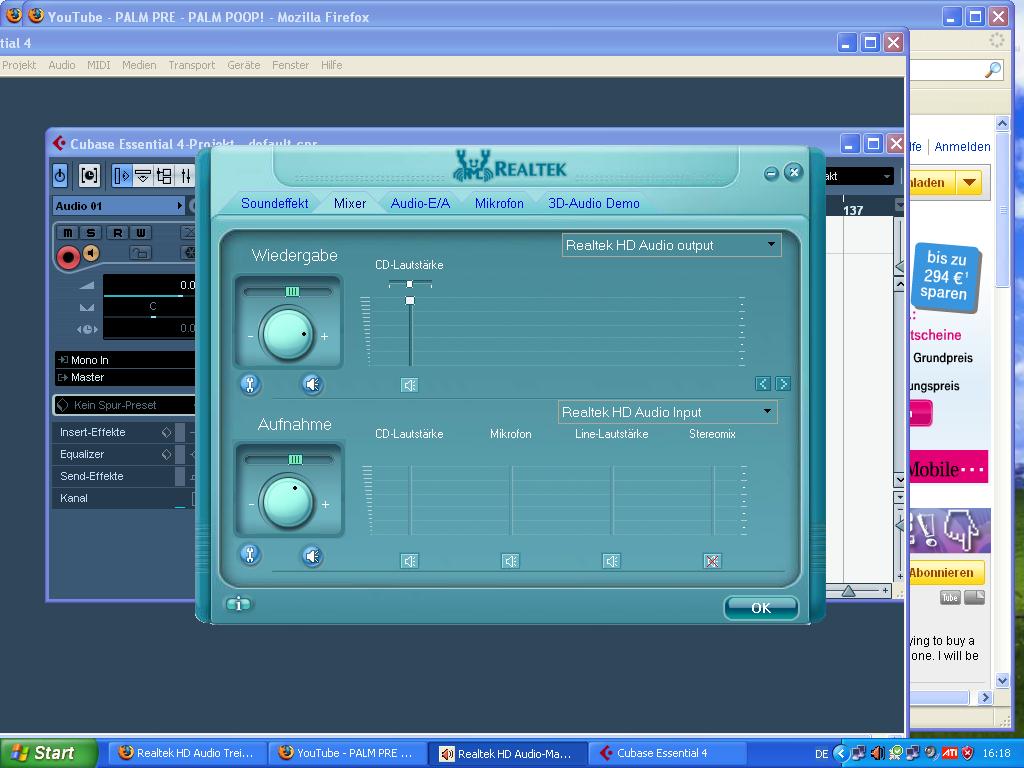Toggle the Cubase Inspector display icon
Viewport: 1024px width, 768px height.
tap(122, 176)
